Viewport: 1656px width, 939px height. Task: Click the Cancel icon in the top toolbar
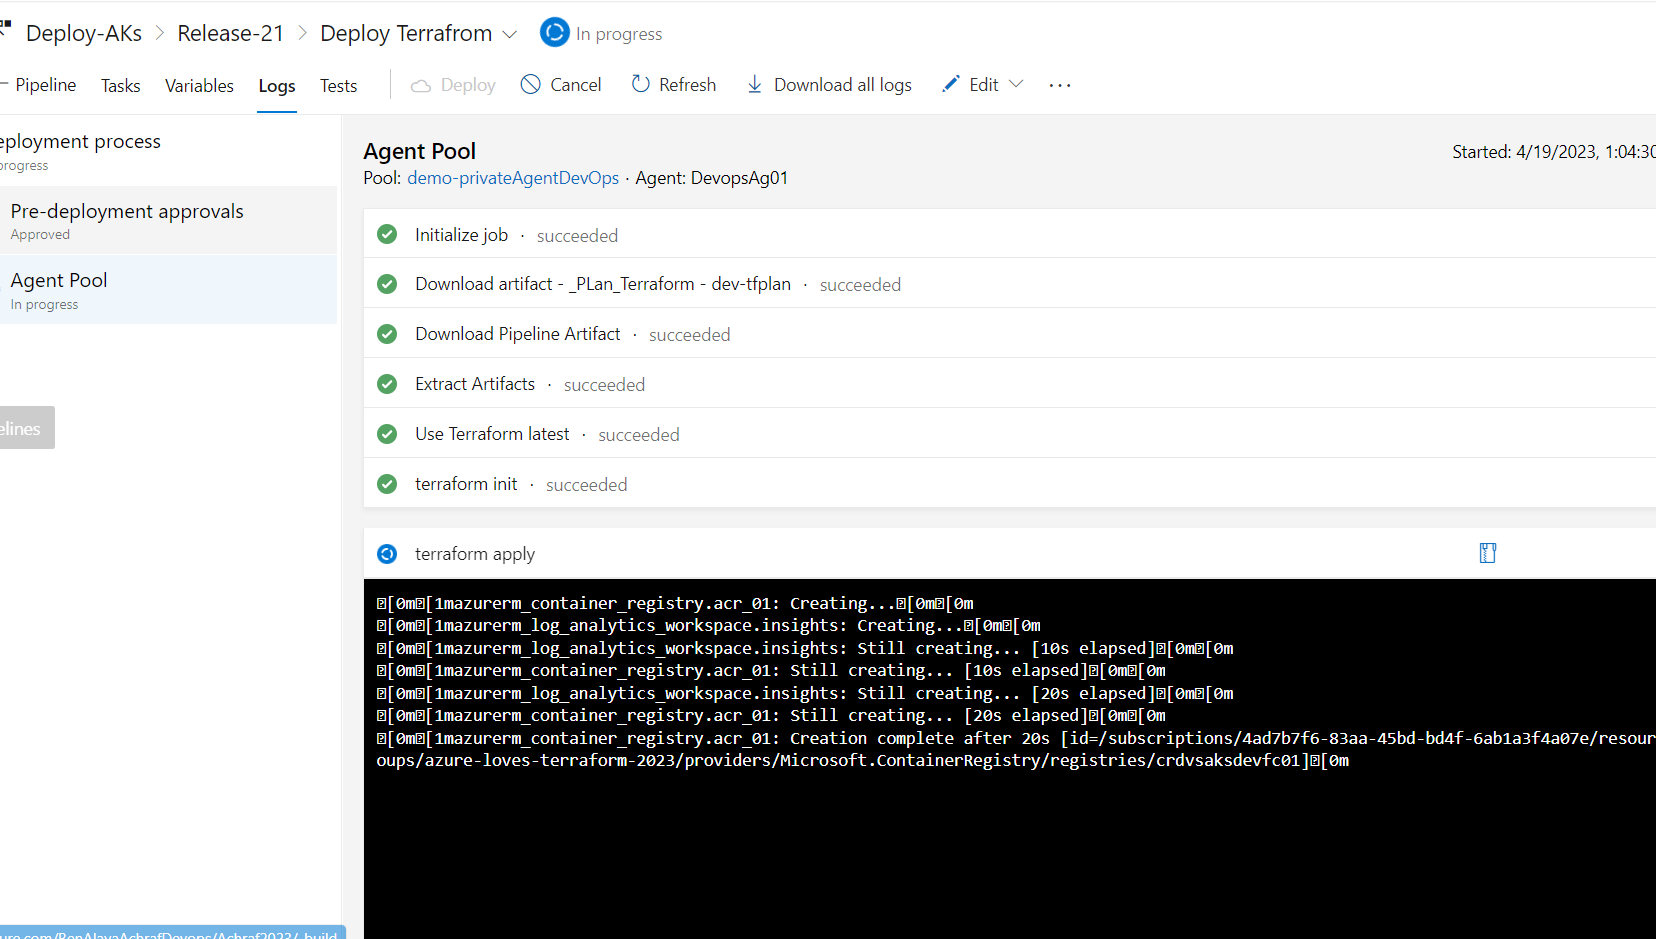[x=530, y=84]
